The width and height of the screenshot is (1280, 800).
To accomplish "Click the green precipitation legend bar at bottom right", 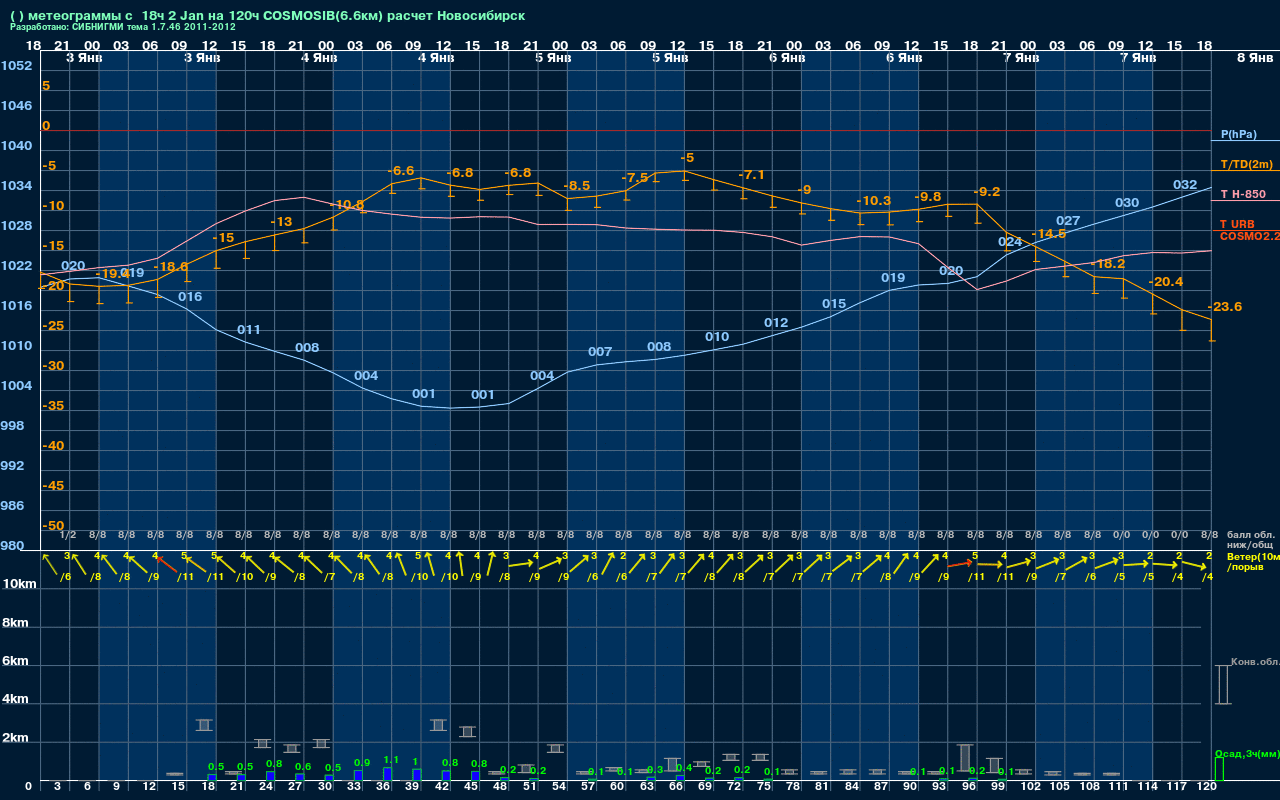I will coord(1218,768).
